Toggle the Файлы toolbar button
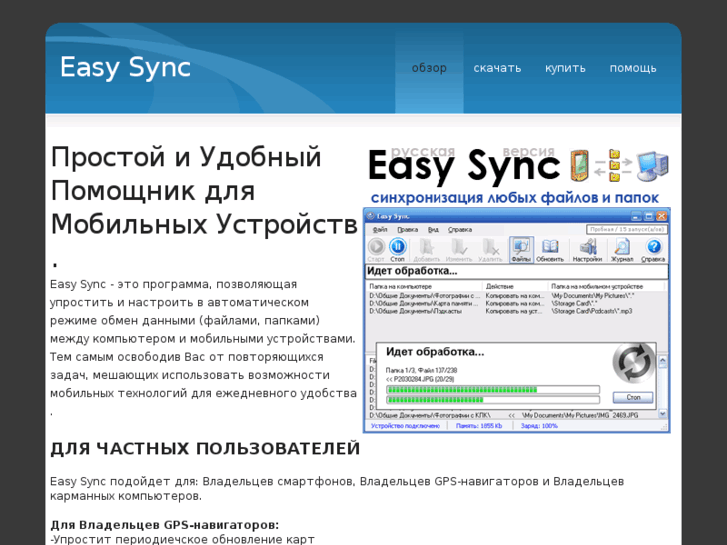The height and width of the screenshot is (545, 727). pos(521,250)
